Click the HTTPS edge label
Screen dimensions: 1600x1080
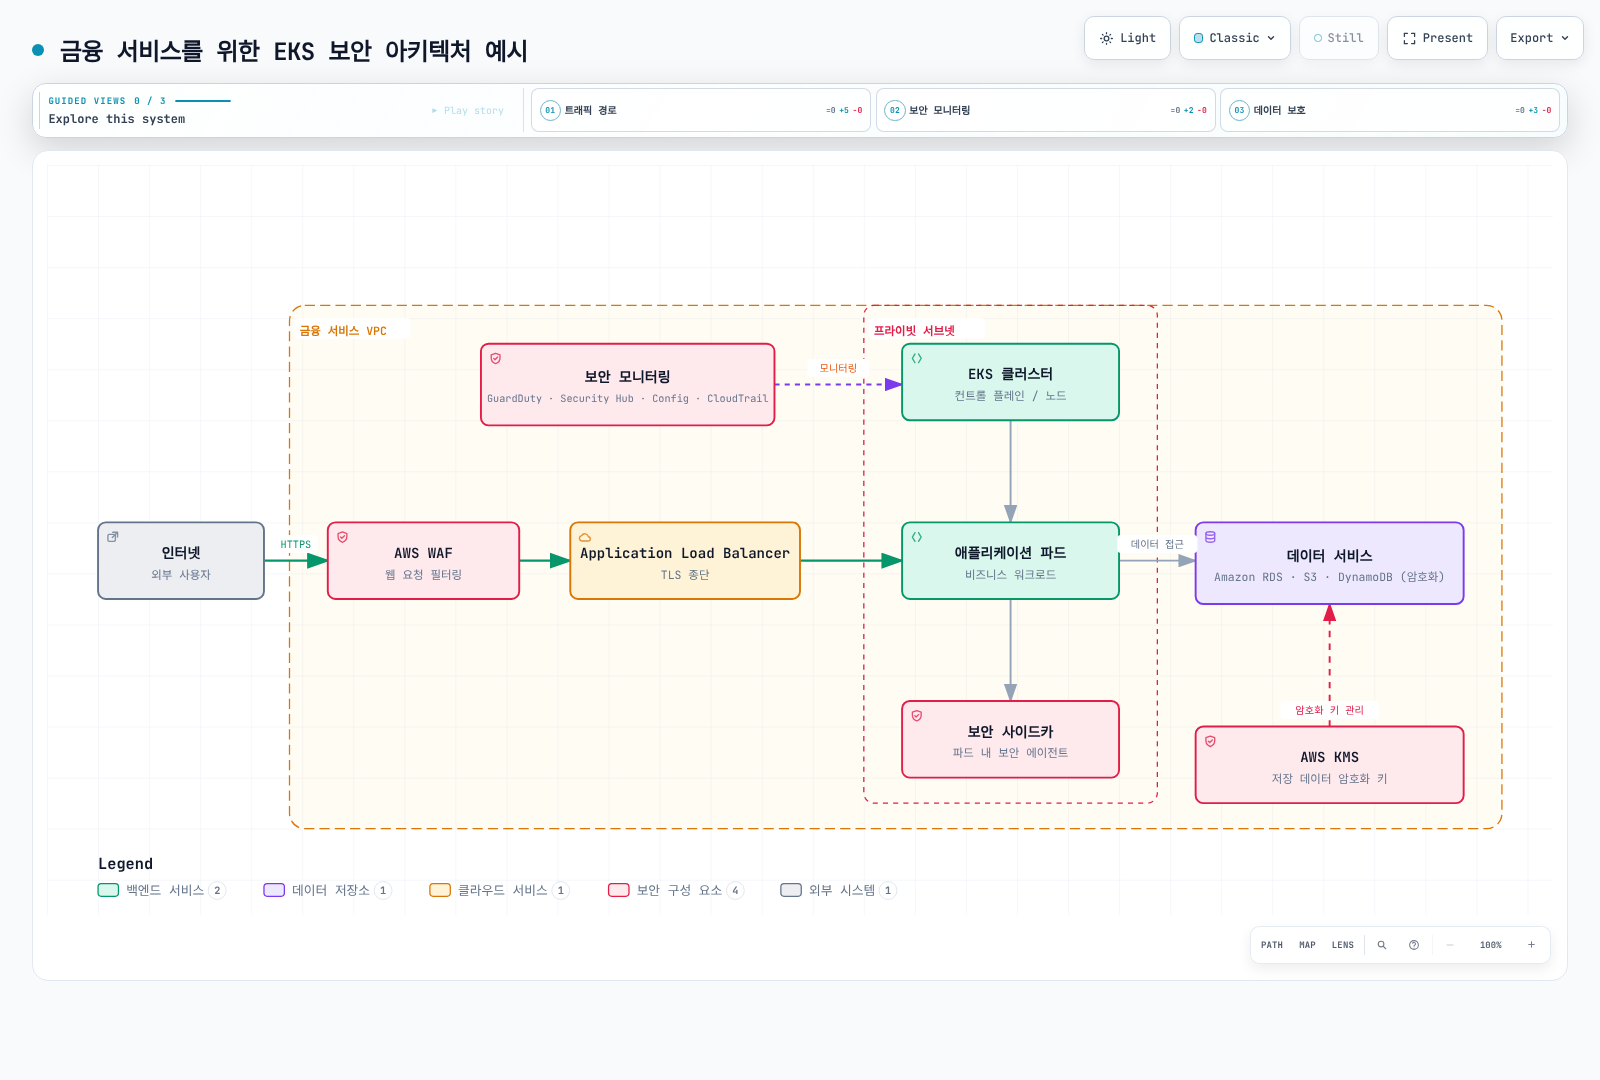[x=296, y=545]
